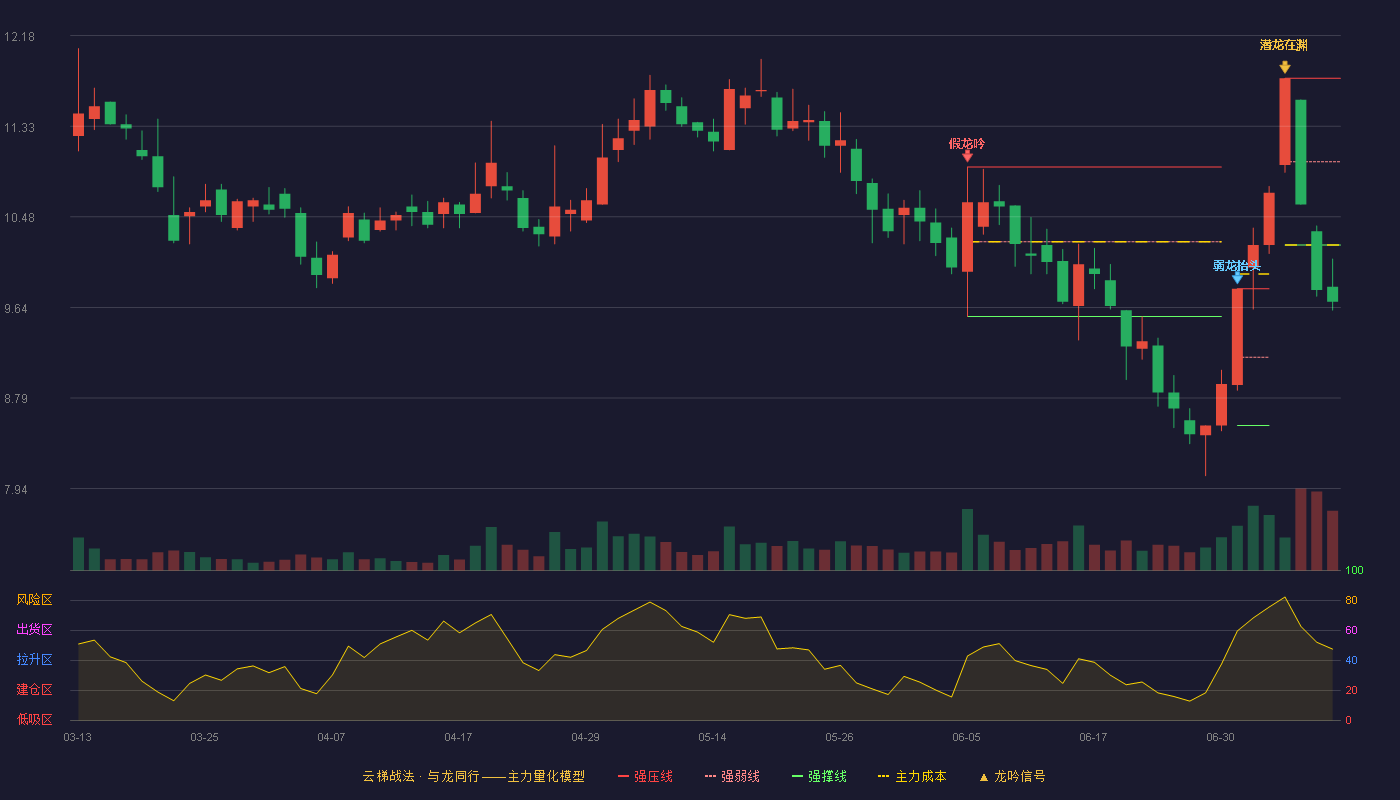Click the 20 indicator scale value
The height and width of the screenshot is (800, 1400).
1351,690
